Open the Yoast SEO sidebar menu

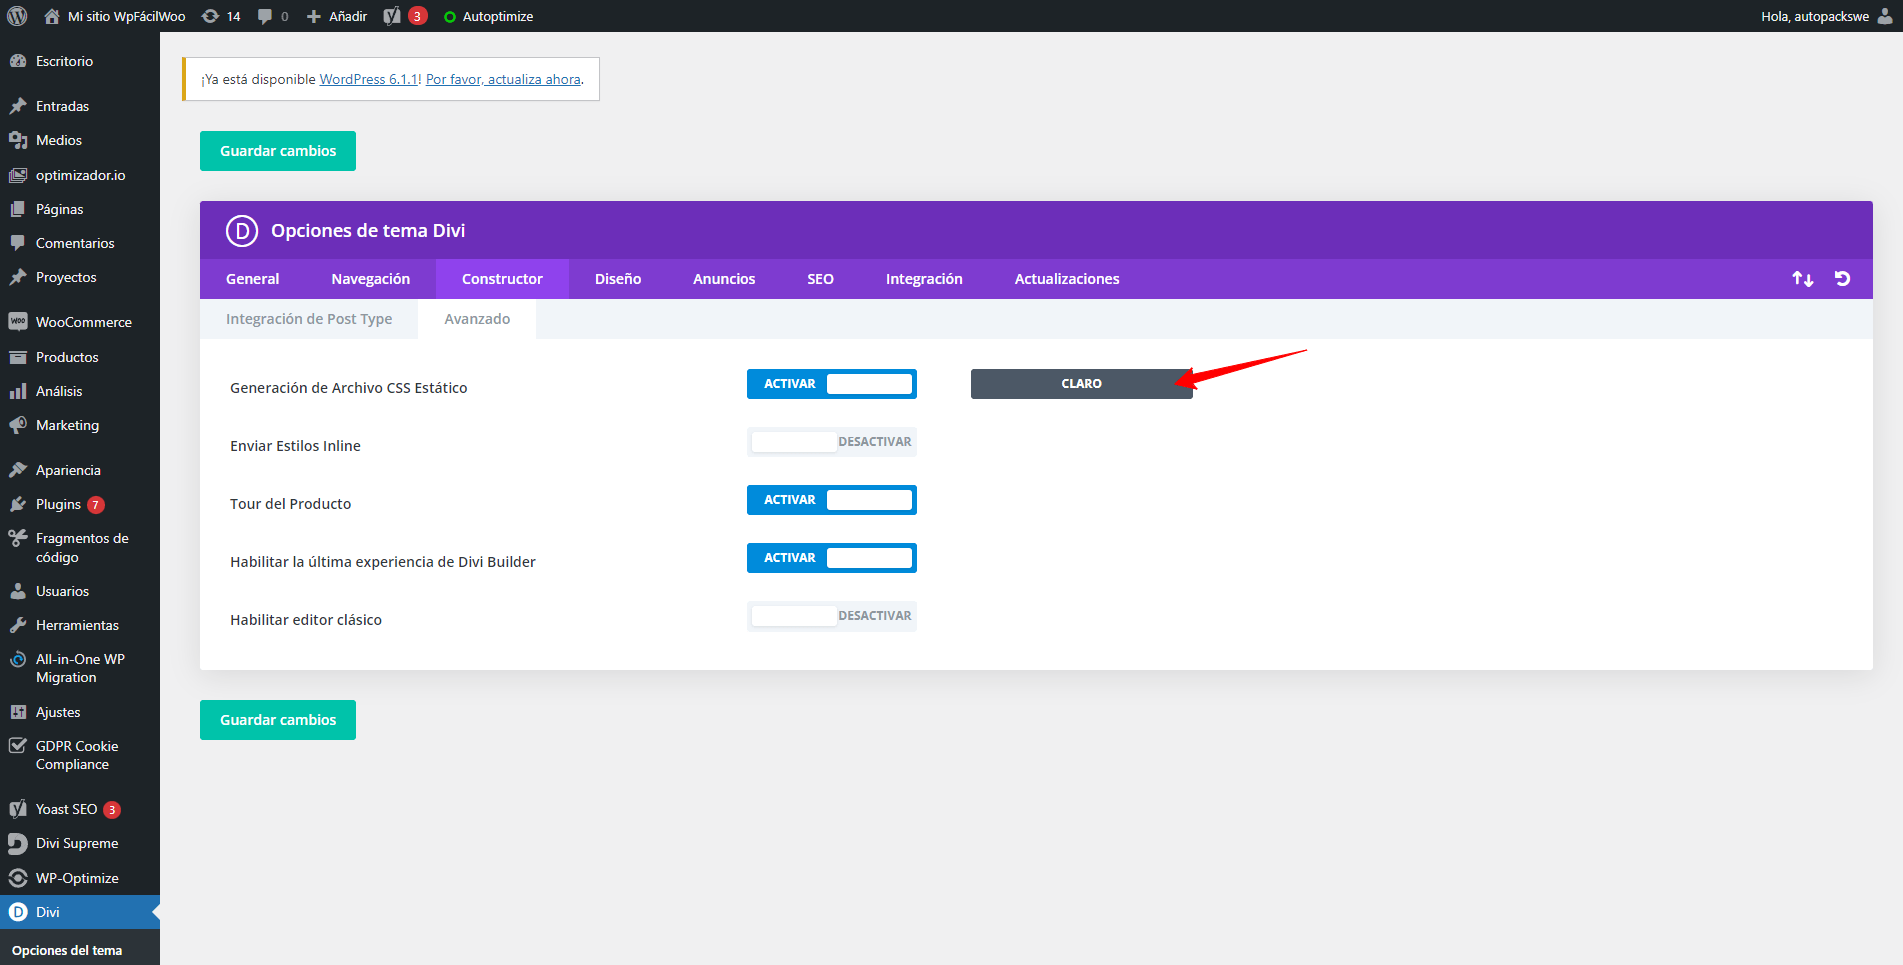tap(80, 809)
